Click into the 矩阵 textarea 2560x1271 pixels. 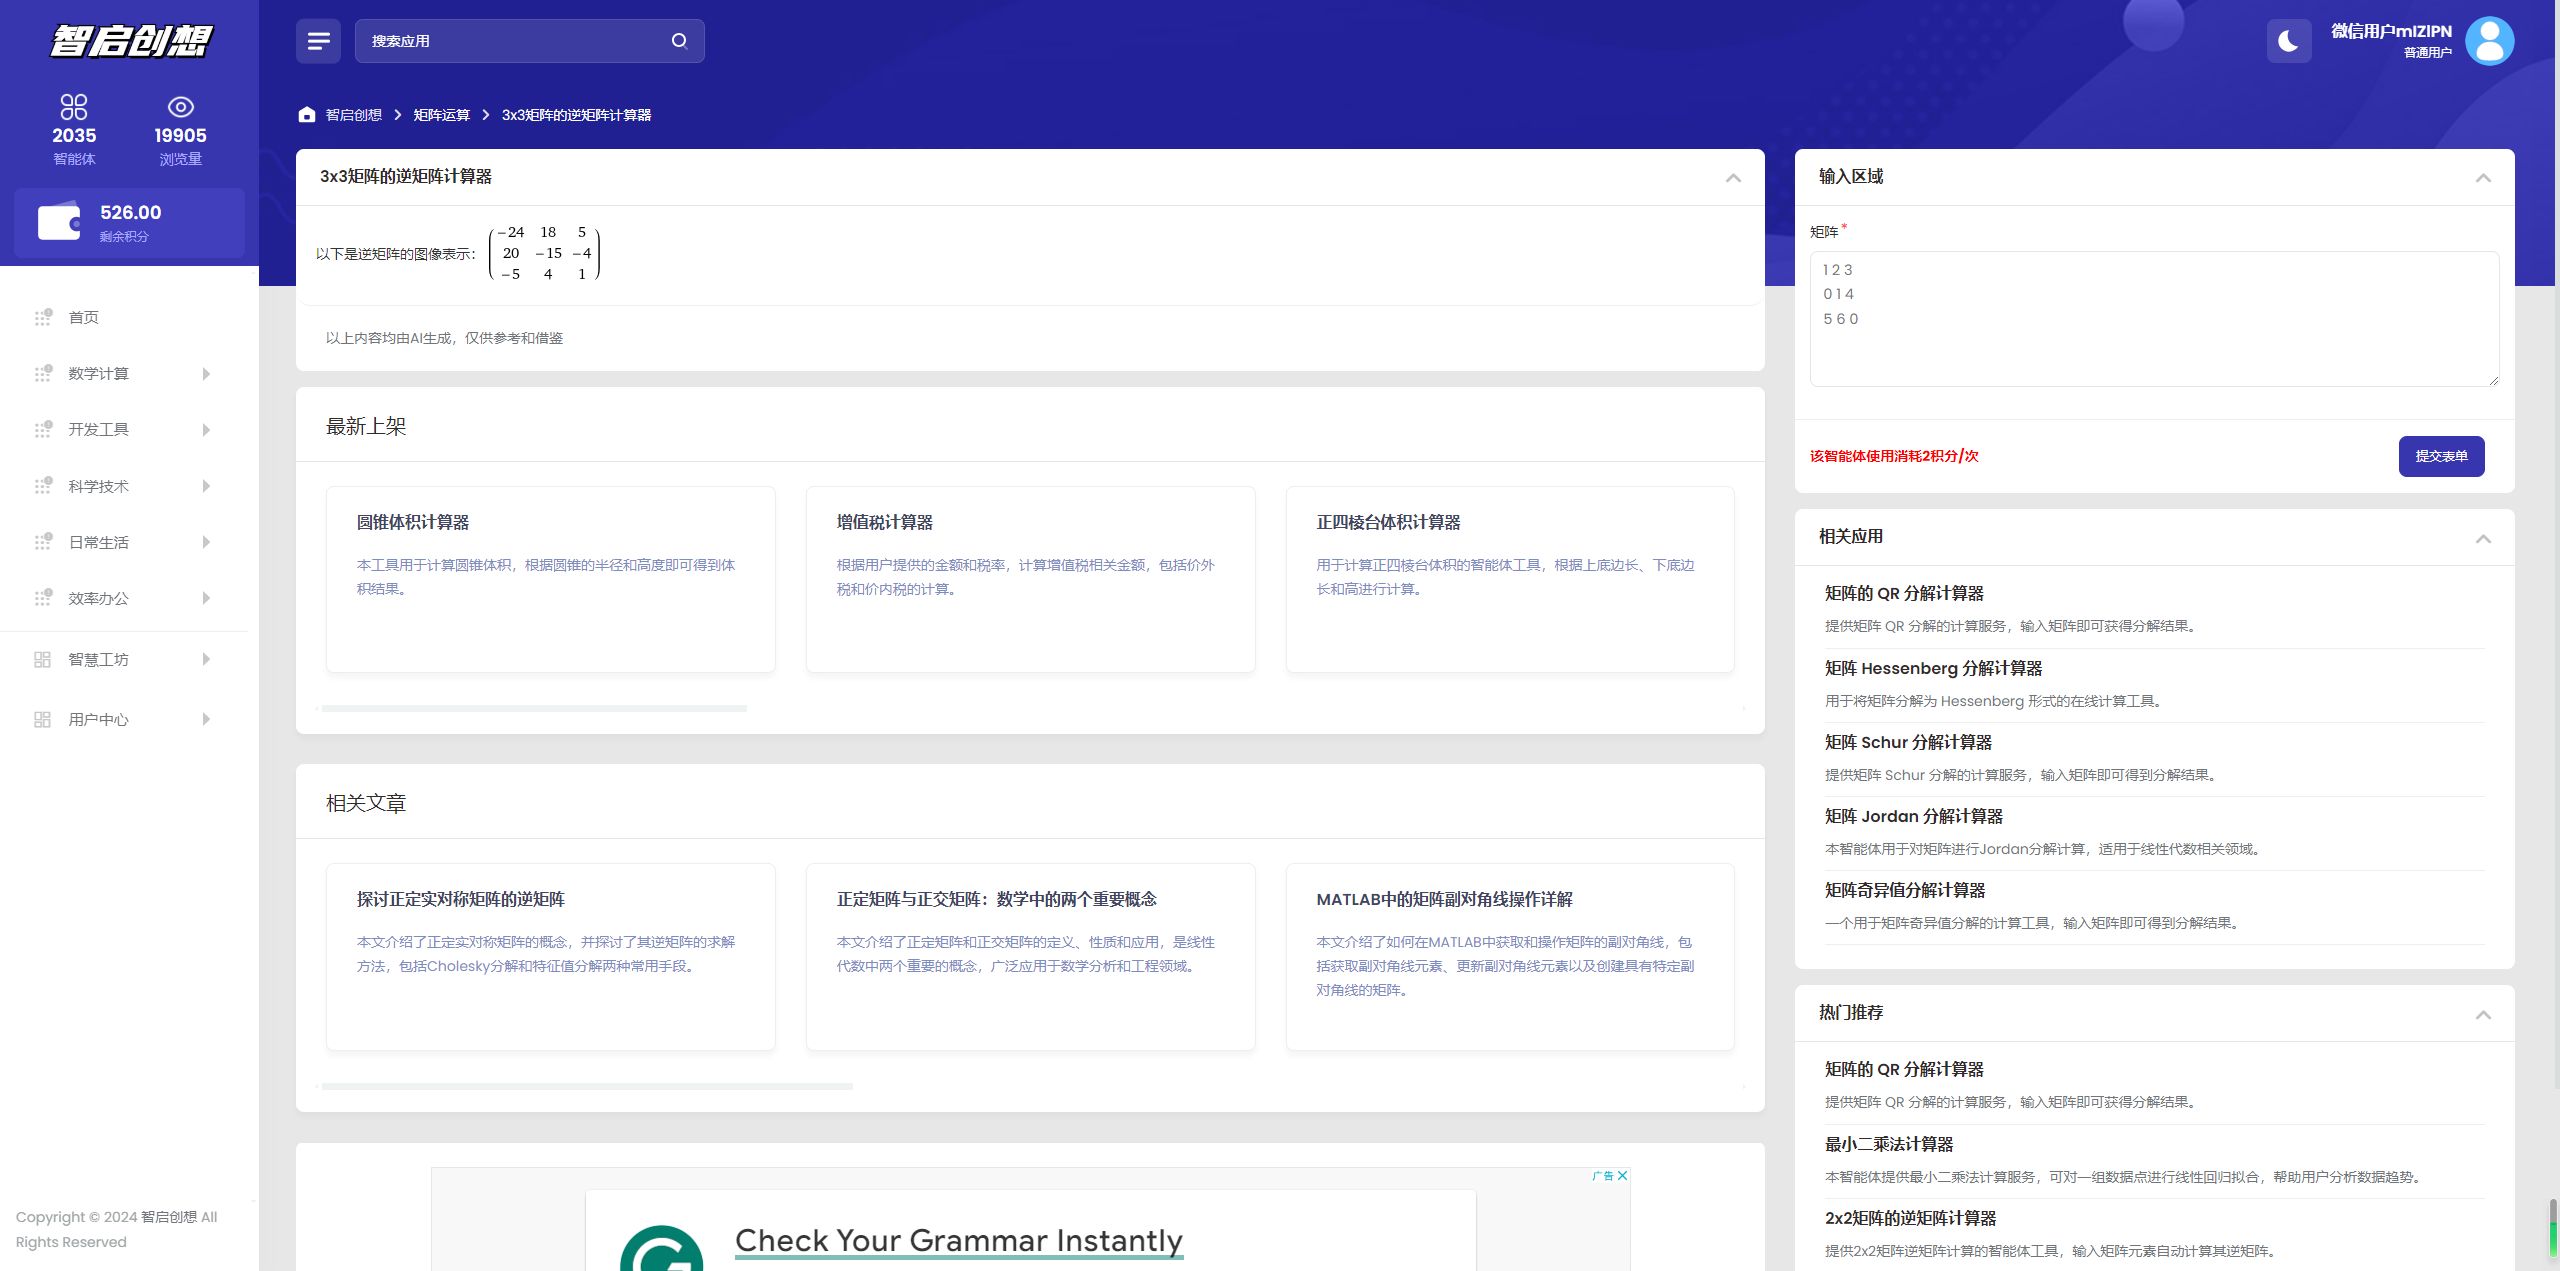(2154, 319)
